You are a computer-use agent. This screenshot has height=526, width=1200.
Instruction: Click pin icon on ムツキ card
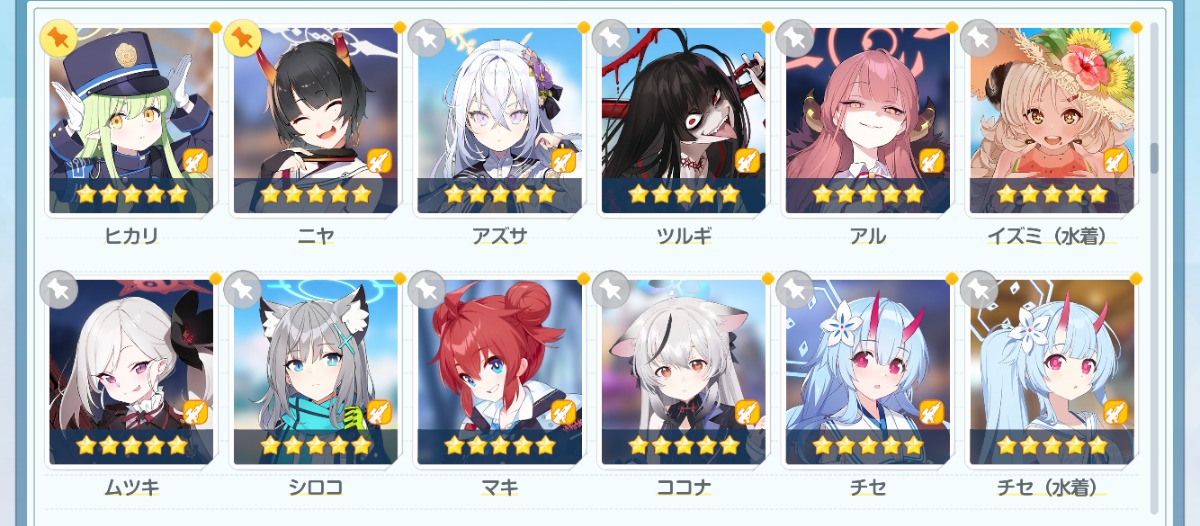click(59, 289)
